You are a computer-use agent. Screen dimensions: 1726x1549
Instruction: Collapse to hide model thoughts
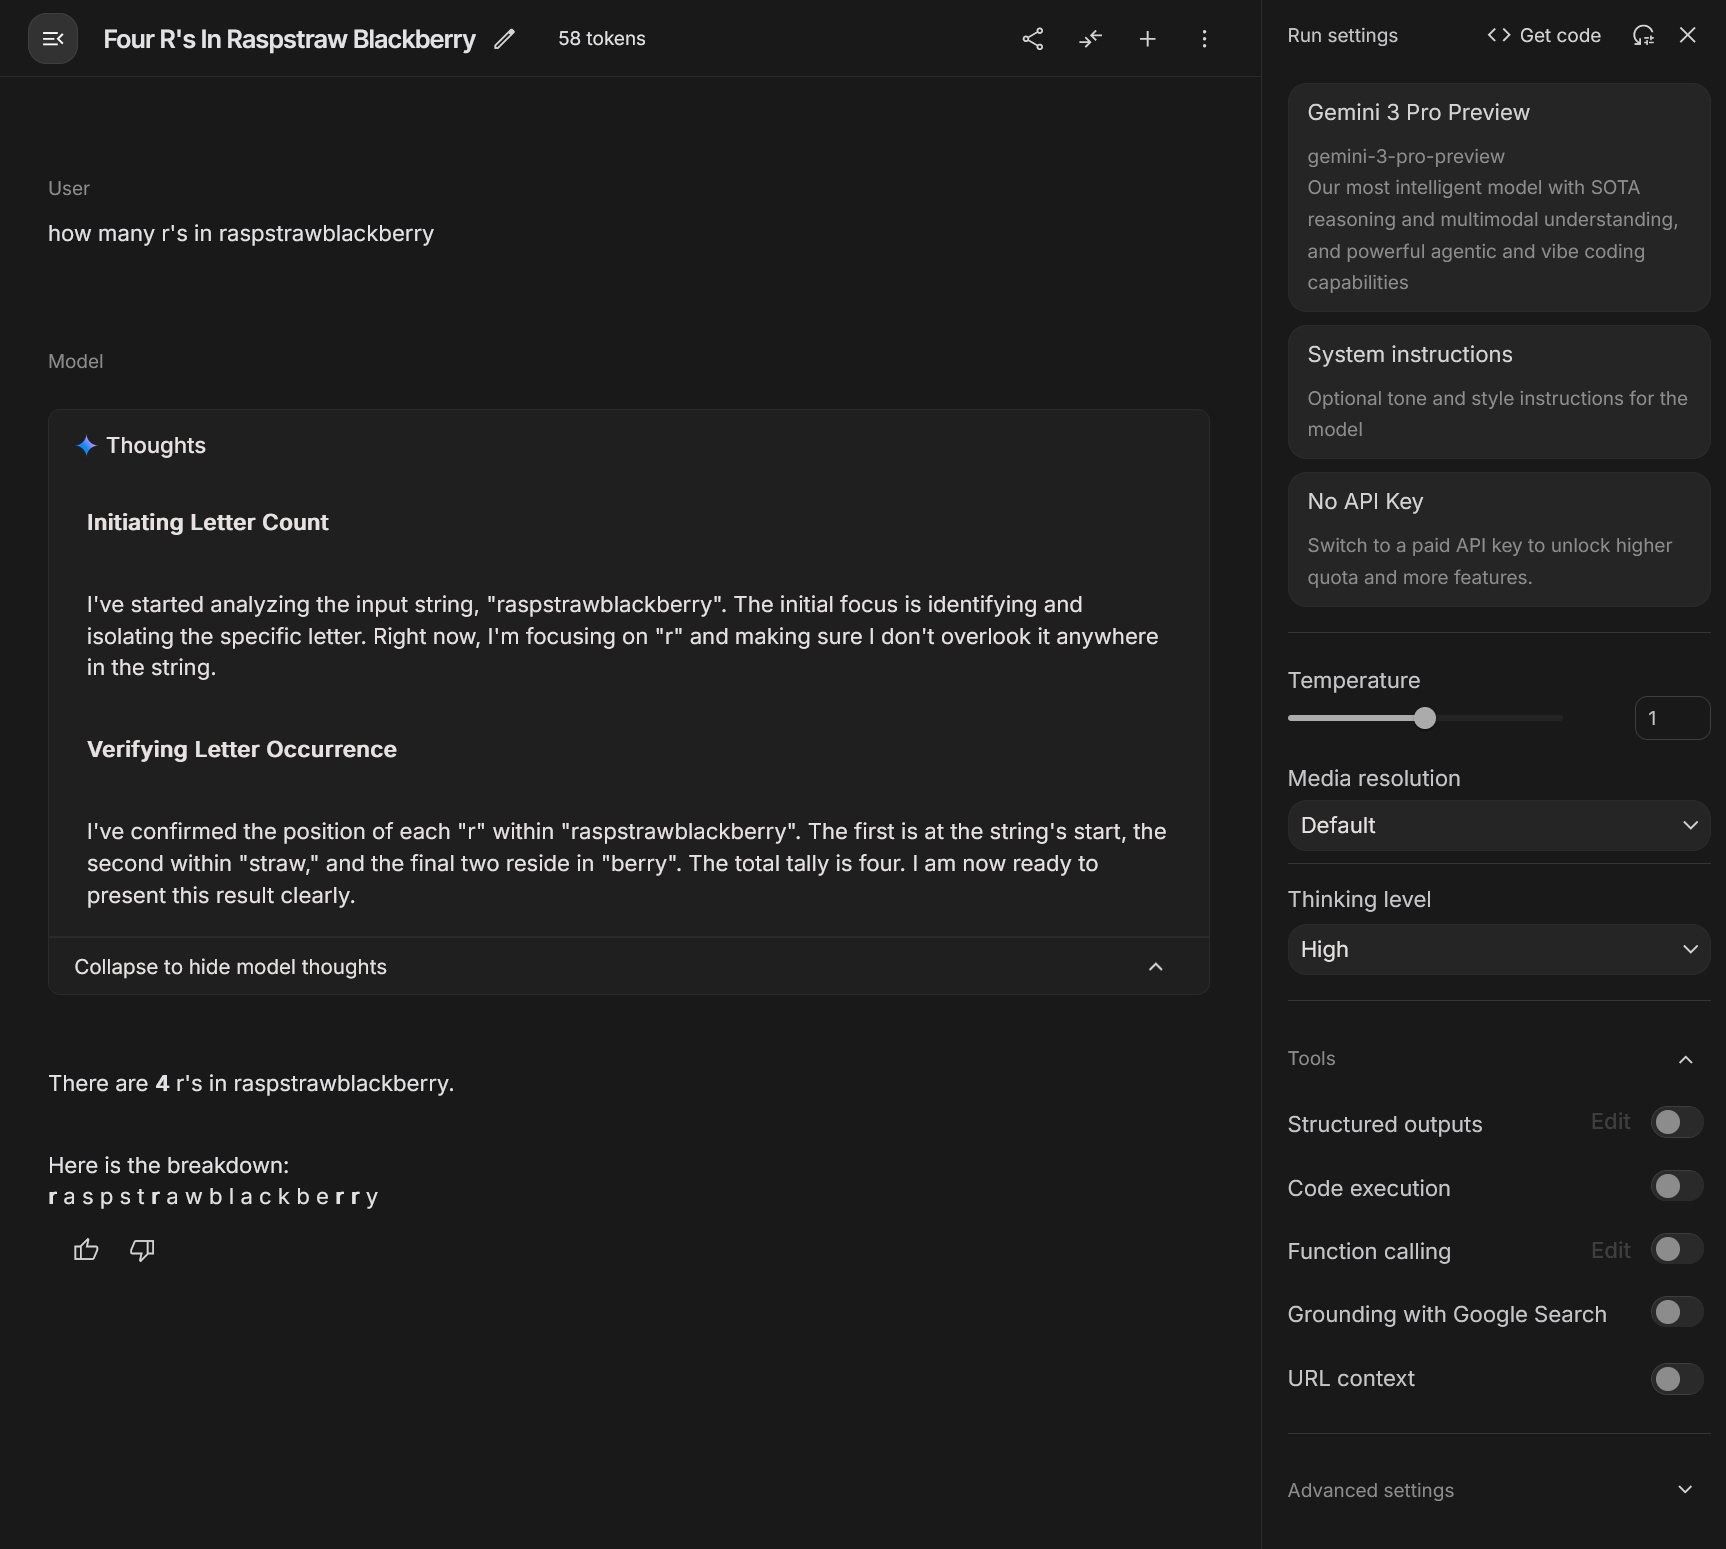point(629,966)
